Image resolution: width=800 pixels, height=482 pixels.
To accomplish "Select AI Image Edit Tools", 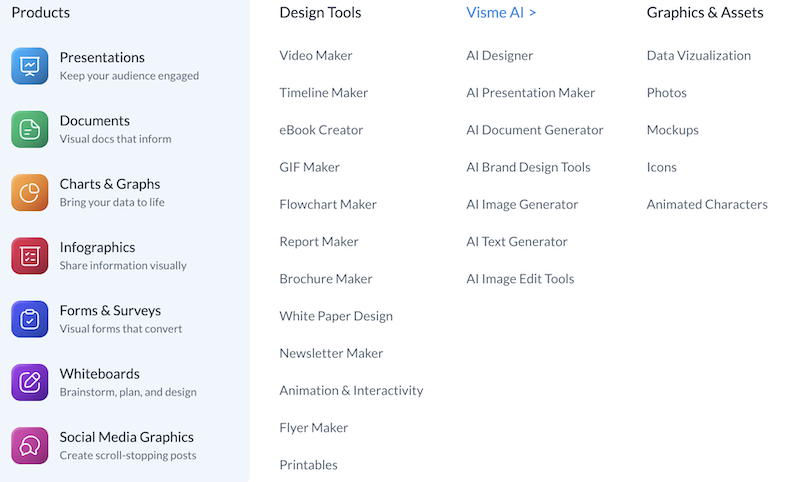I will click(520, 278).
